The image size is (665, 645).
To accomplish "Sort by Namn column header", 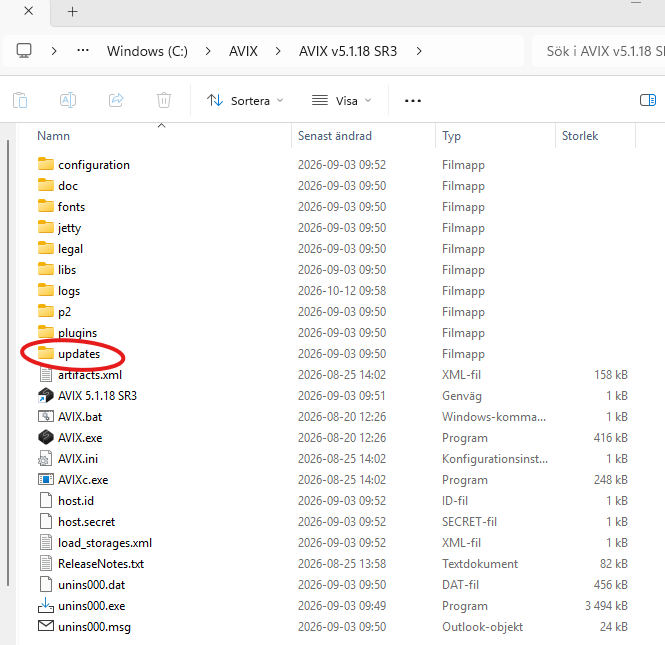I will coord(53,136).
